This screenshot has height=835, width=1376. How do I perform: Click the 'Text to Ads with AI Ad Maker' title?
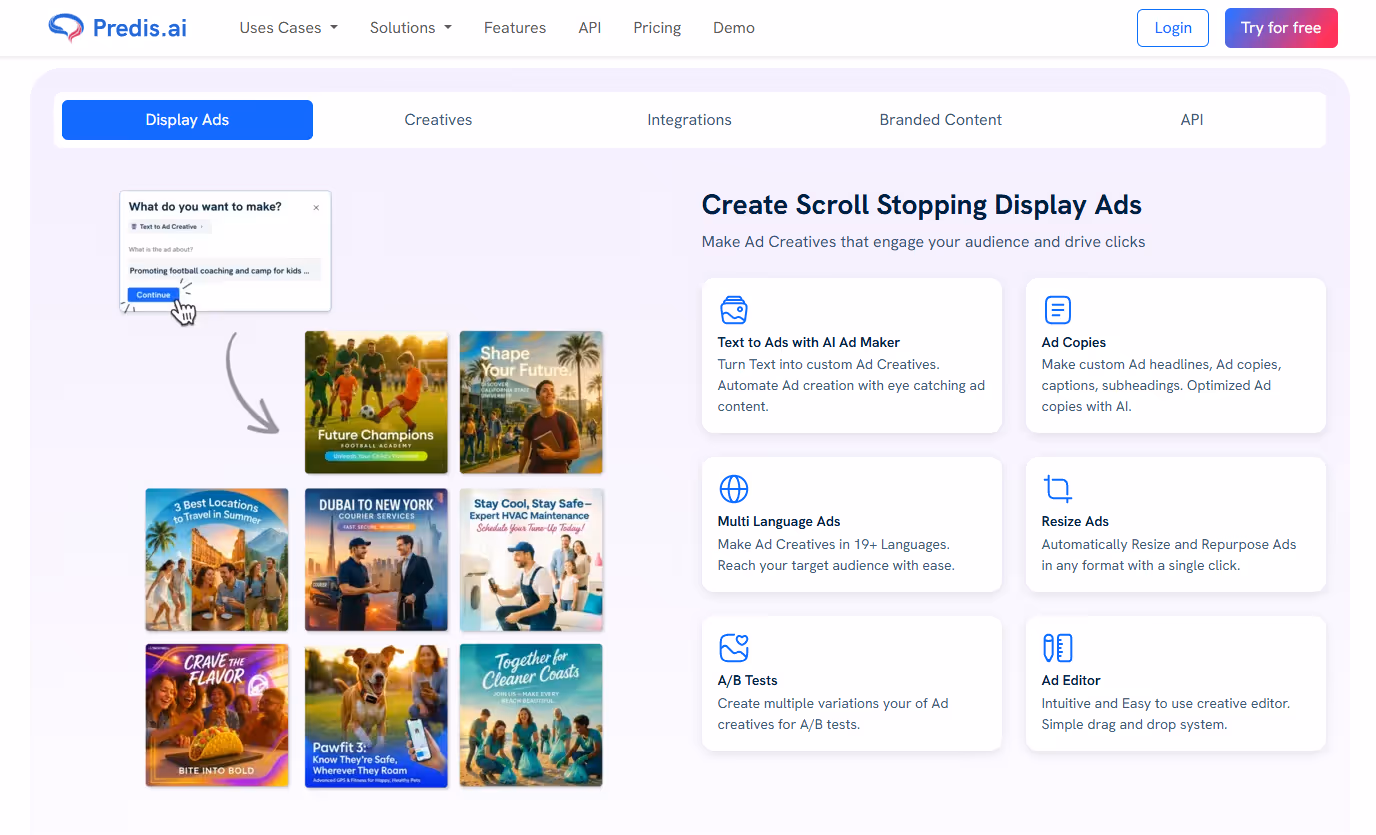pos(809,342)
